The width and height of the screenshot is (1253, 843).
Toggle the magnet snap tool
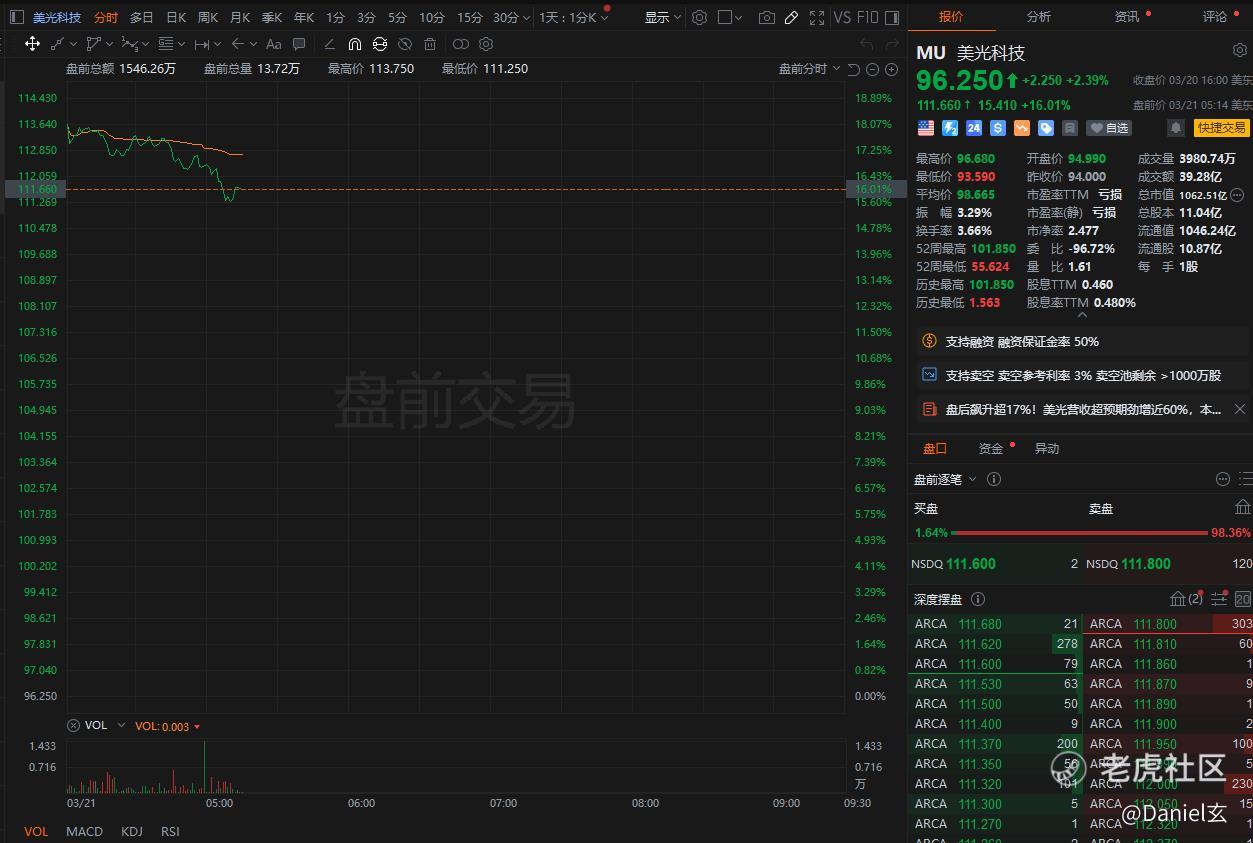pyautogui.click(x=354, y=44)
